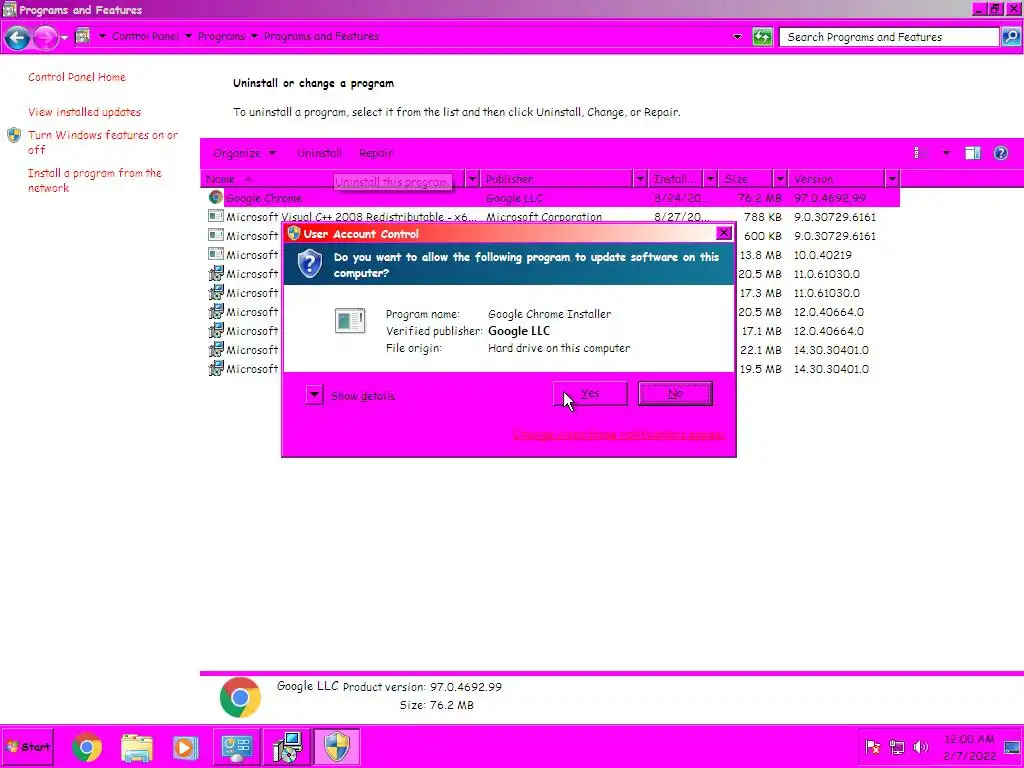The width and height of the screenshot is (1024, 768).
Task: Click version 10.0.40219 cell
Action: pyautogui.click(x=822, y=255)
